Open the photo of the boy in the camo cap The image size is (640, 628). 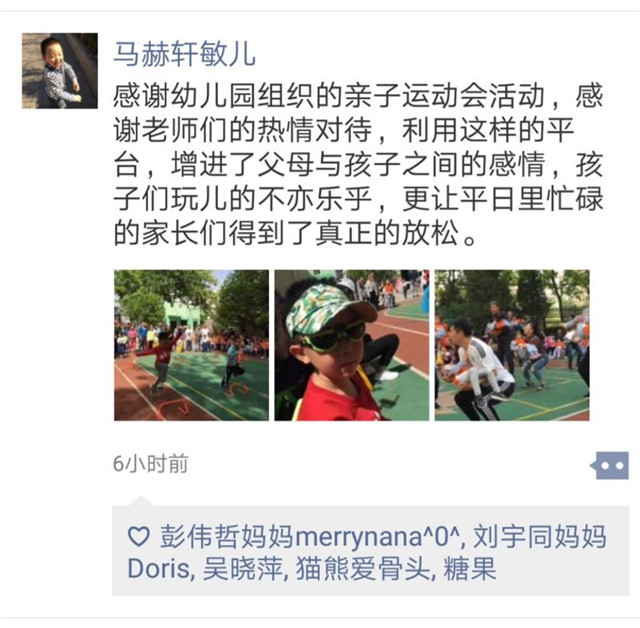352,345
